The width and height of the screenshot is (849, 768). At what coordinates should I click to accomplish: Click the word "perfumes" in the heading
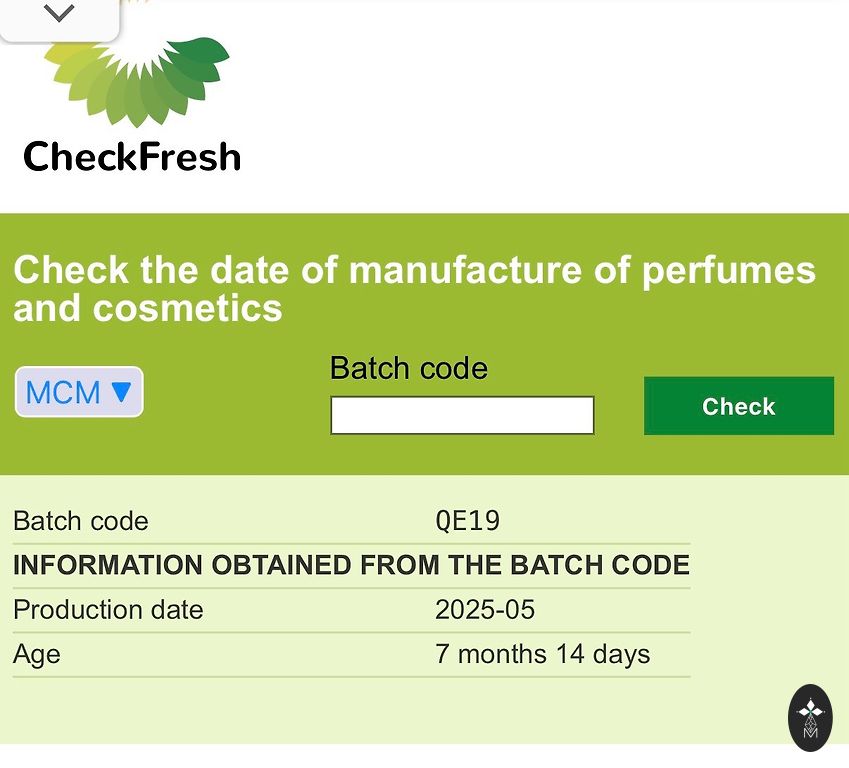click(x=728, y=270)
